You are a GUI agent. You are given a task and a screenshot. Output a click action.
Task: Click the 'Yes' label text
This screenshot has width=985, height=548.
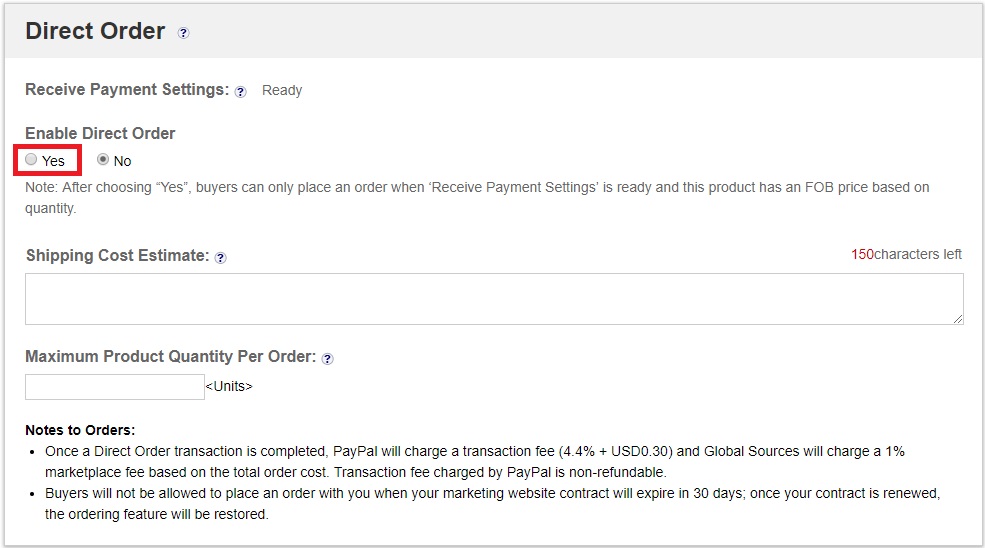53,161
